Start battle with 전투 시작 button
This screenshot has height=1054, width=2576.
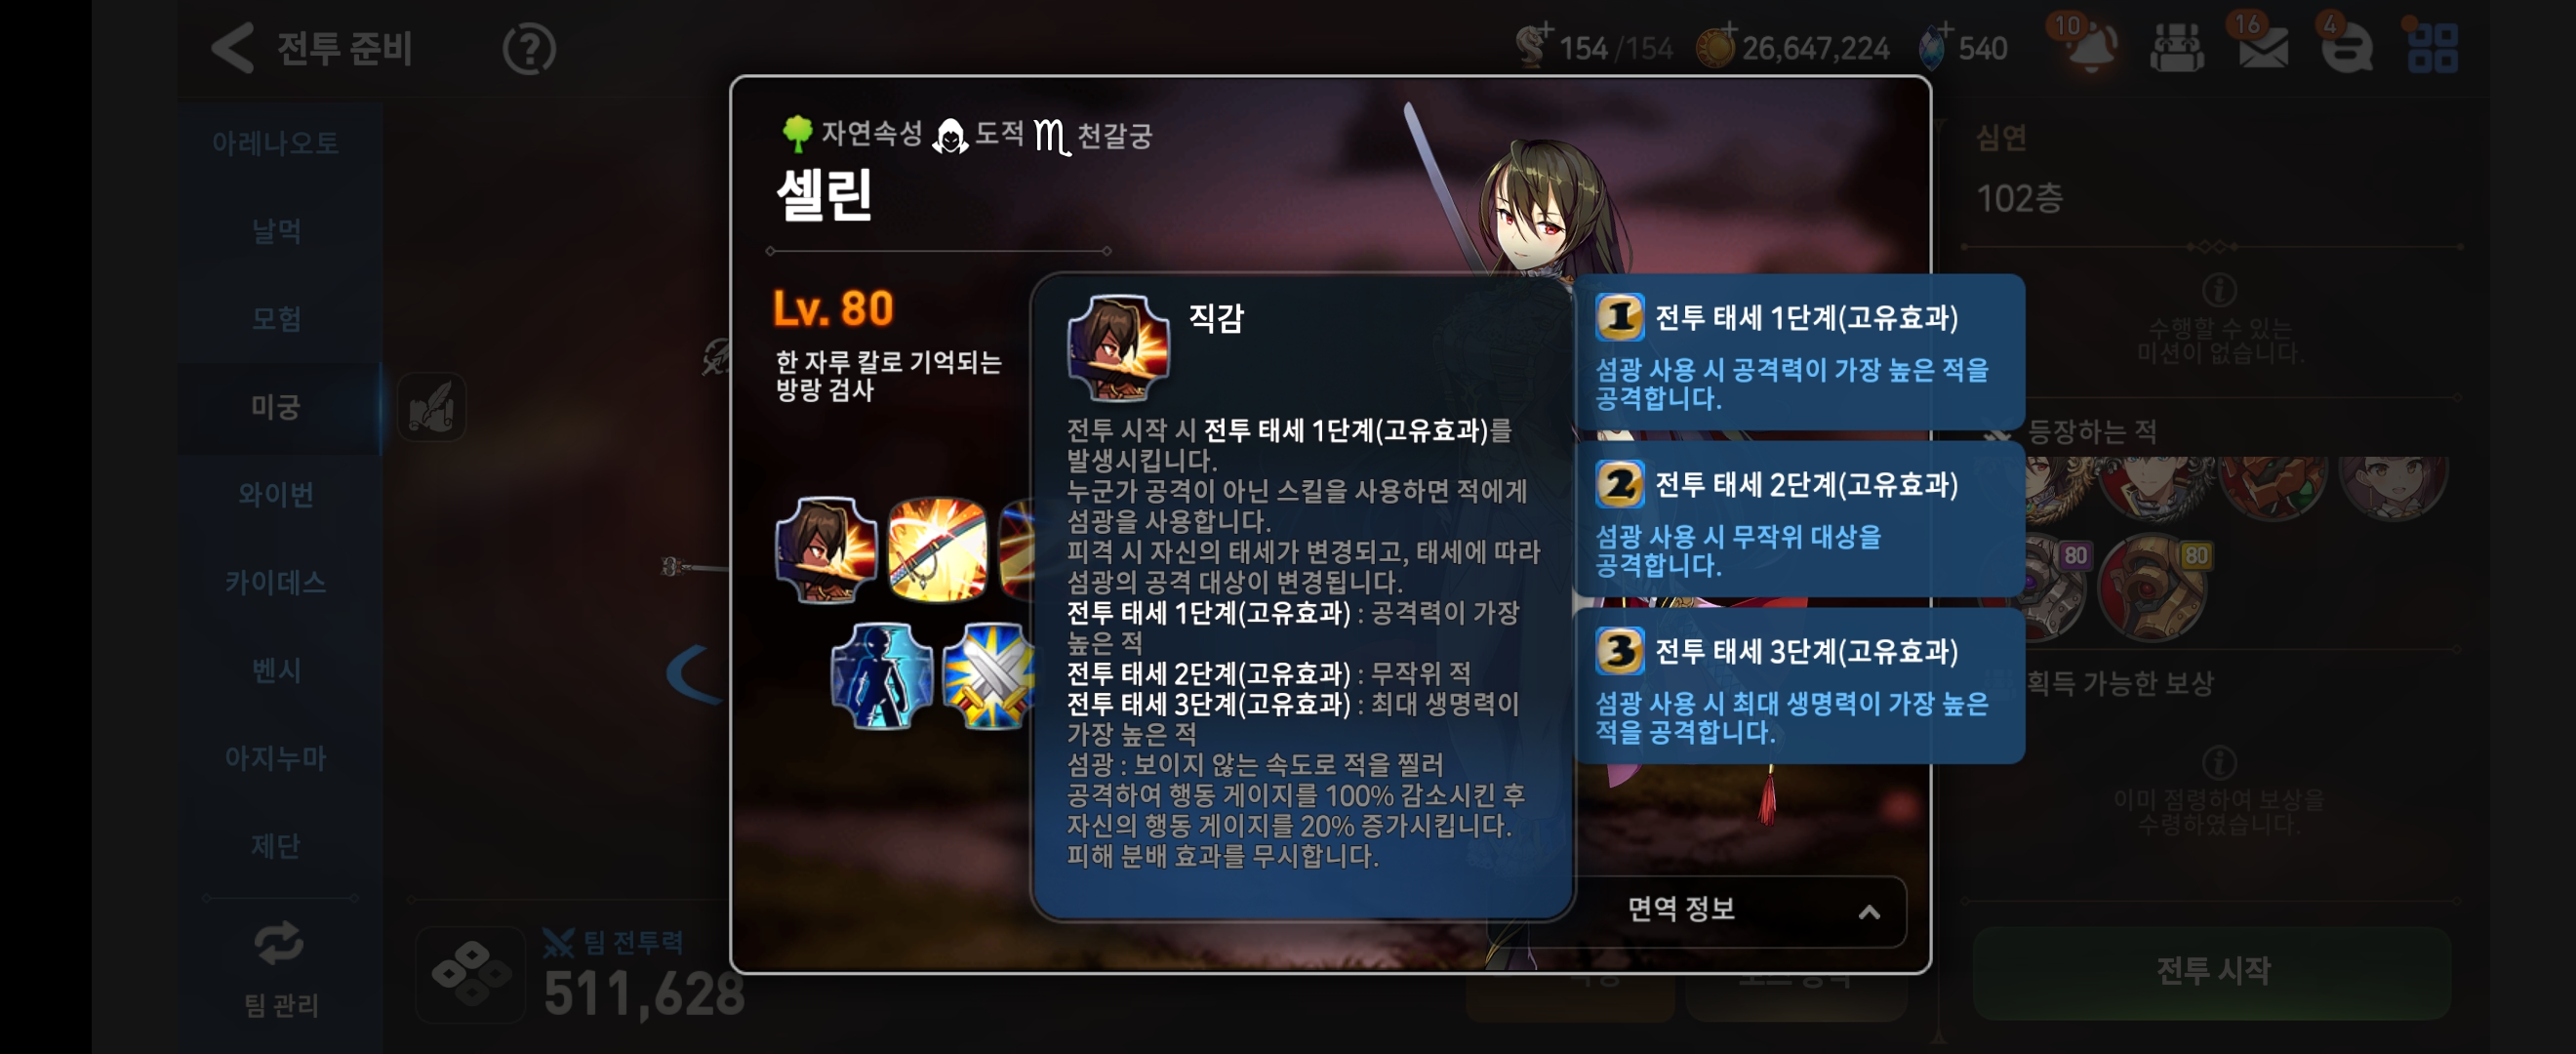[2212, 971]
